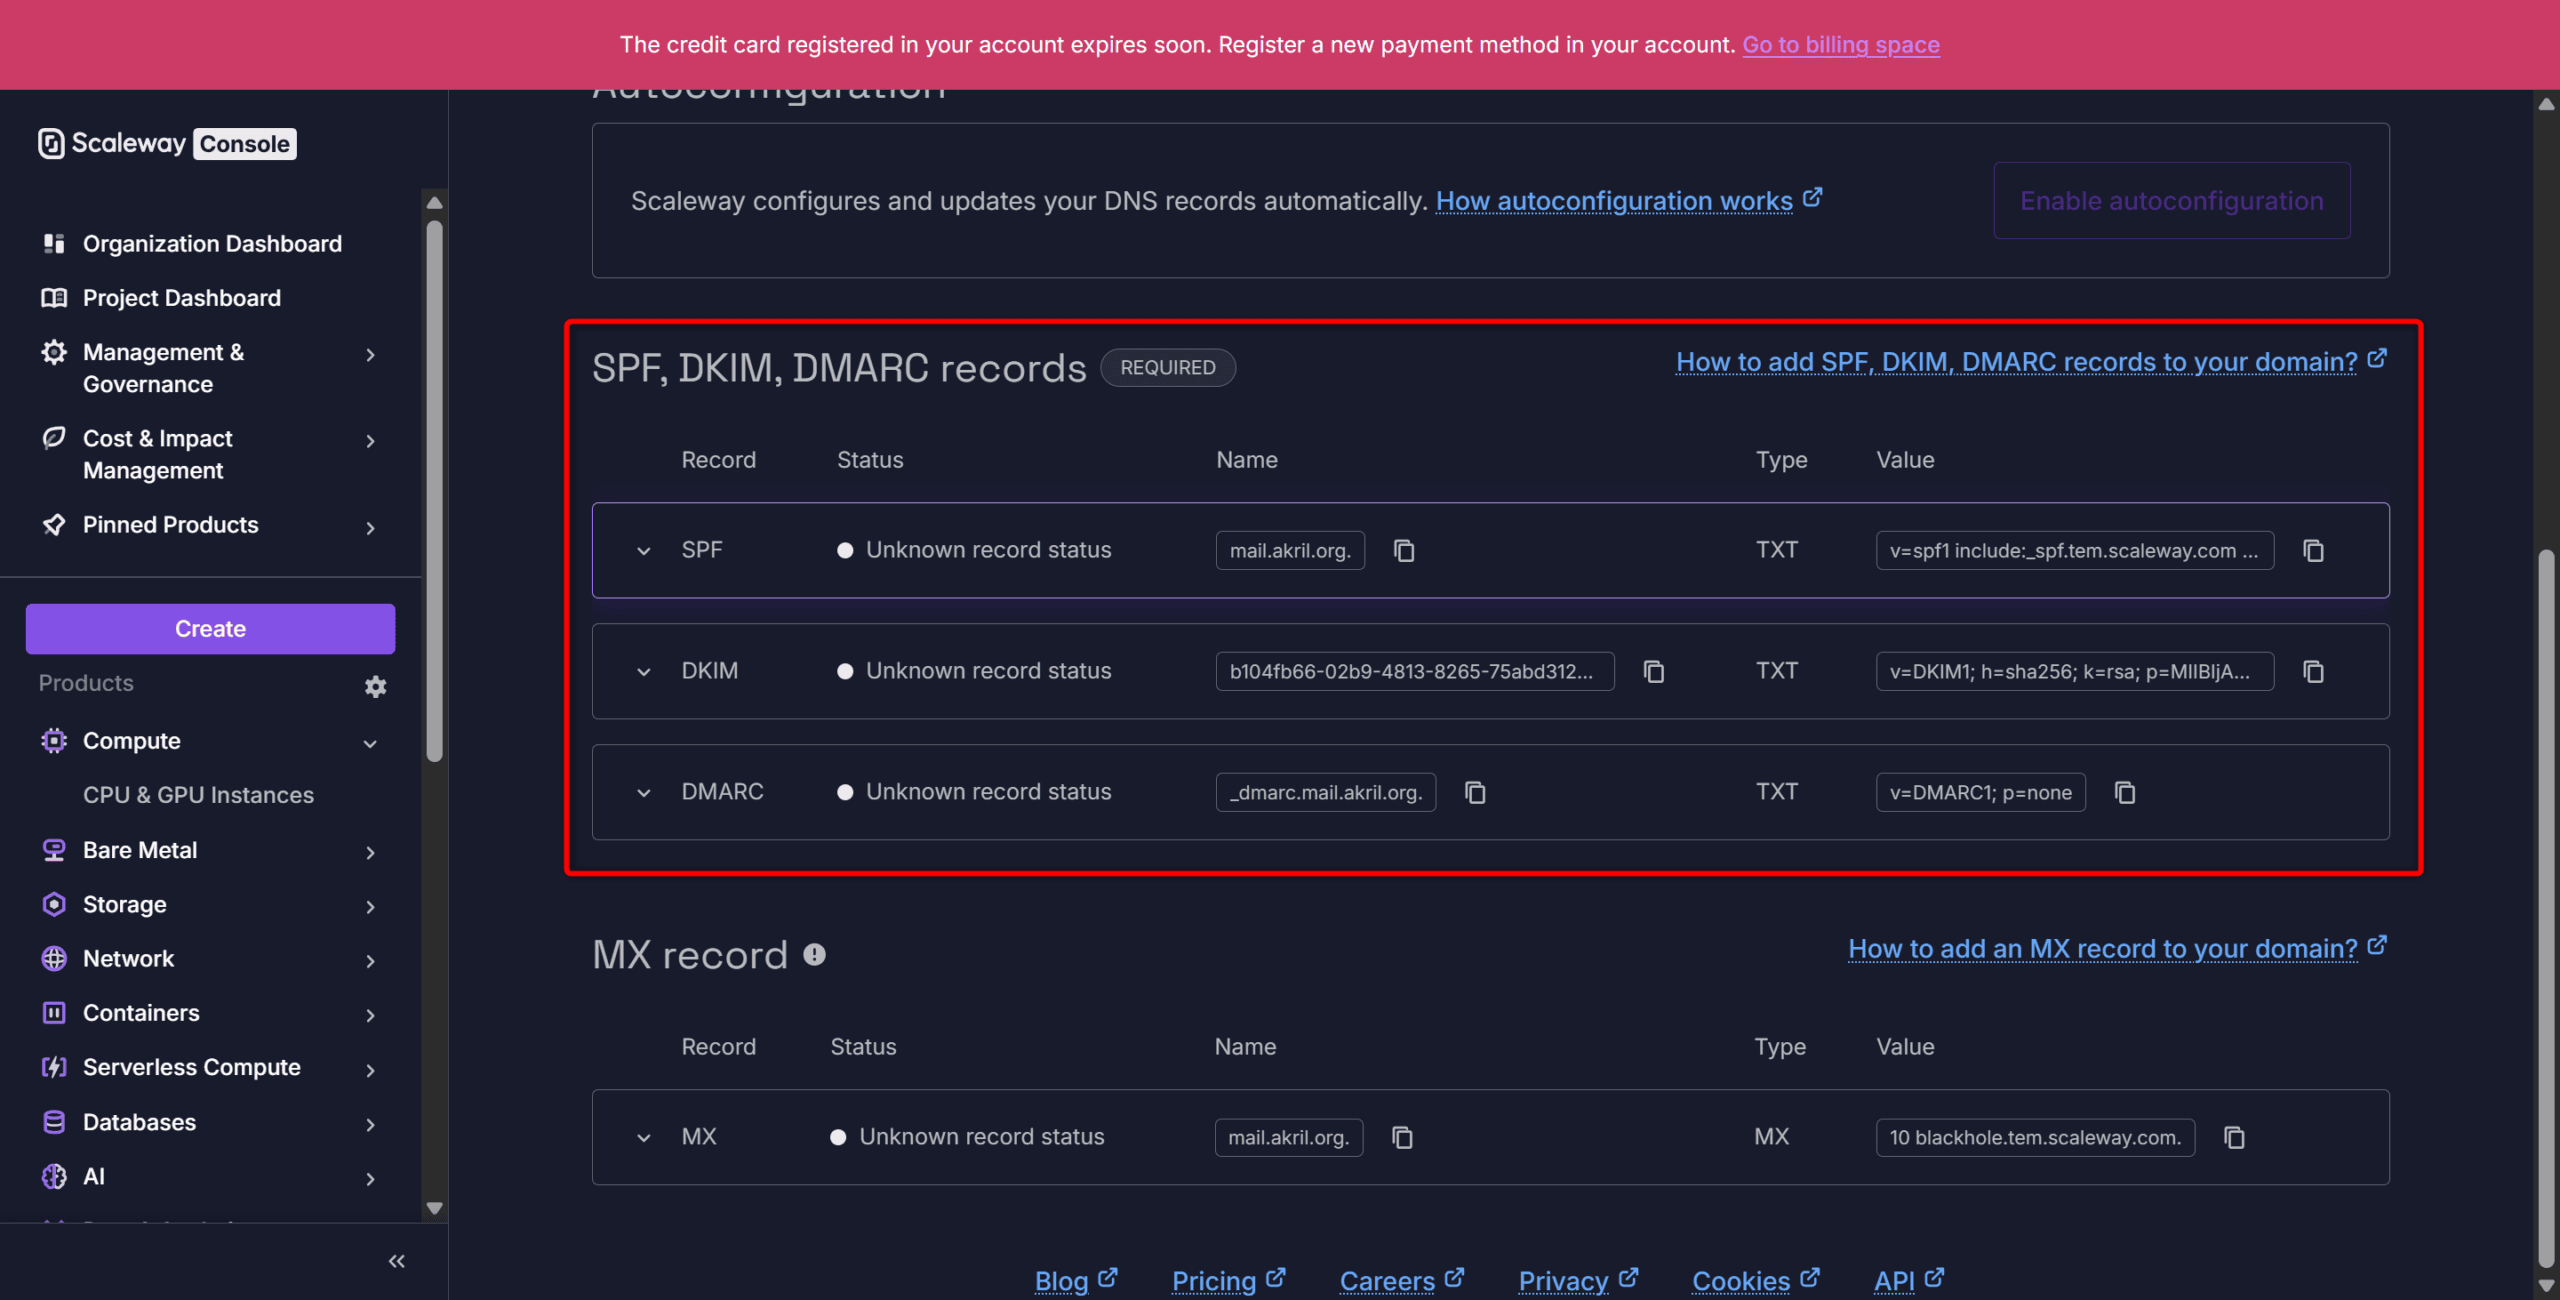Viewport: 2560px width, 1300px height.
Task: Copy the MX record value
Action: 2234,1138
